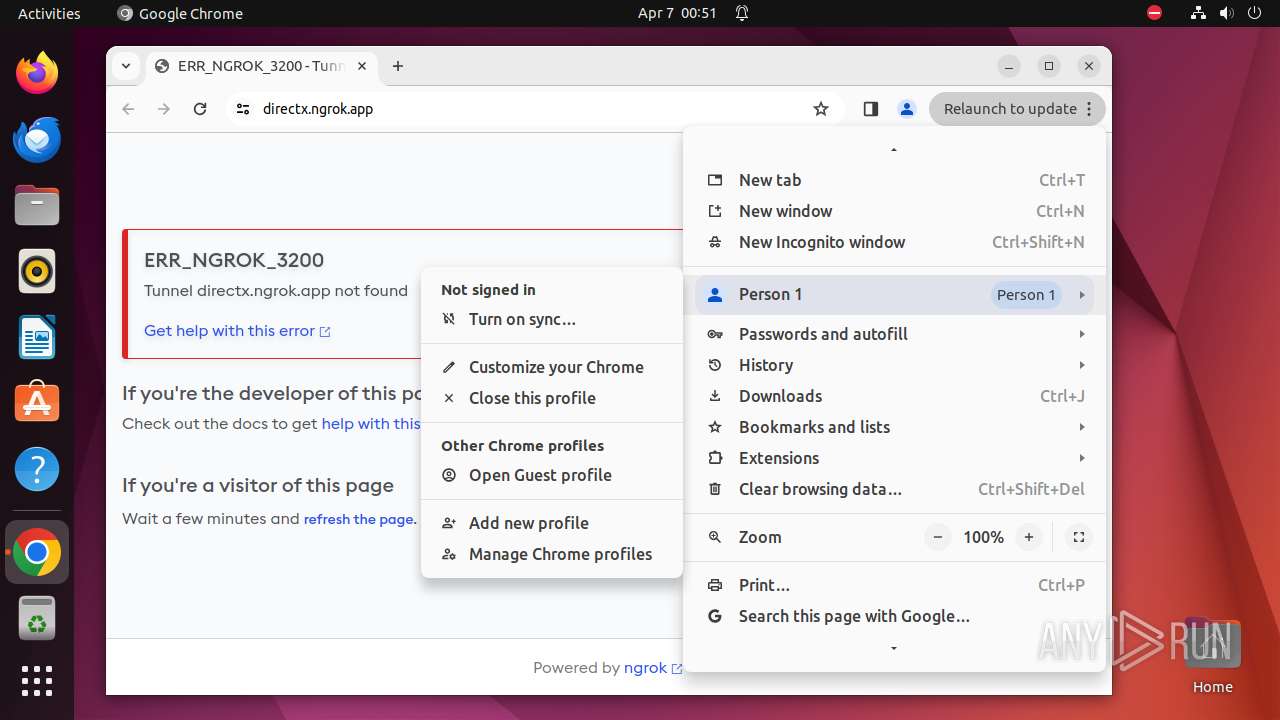Click the 100% zoom level value
The width and height of the screenshot is (1280, 720).
tap(983, 537)
